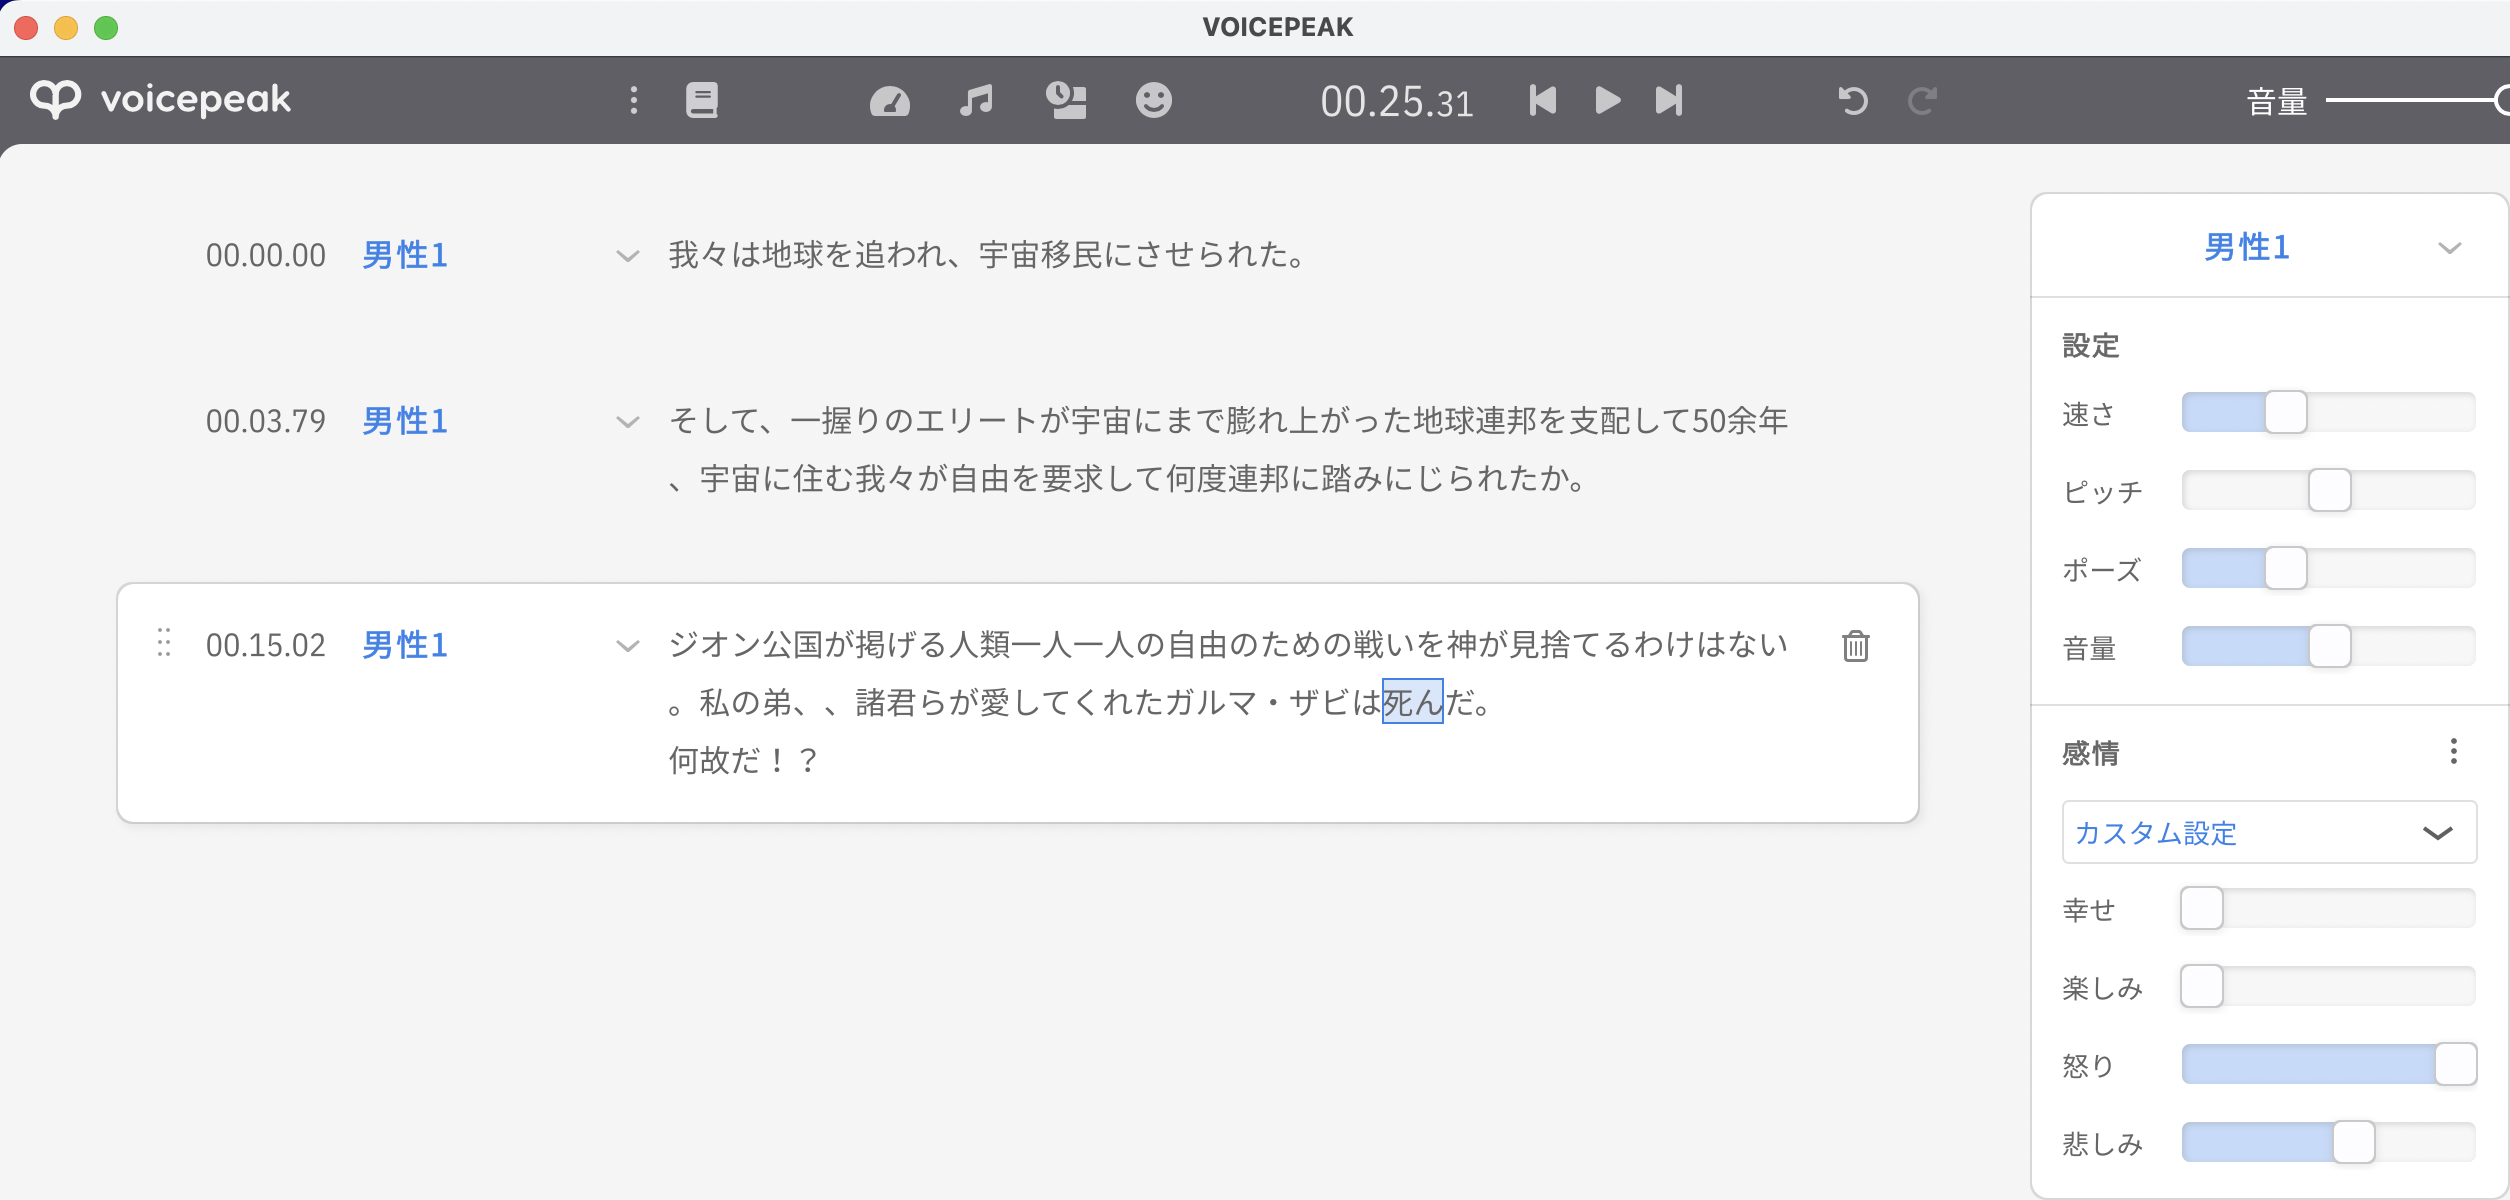The image size is (2510, 1200).
Task: Click the music note pitch icon
Action: point(976,100)
